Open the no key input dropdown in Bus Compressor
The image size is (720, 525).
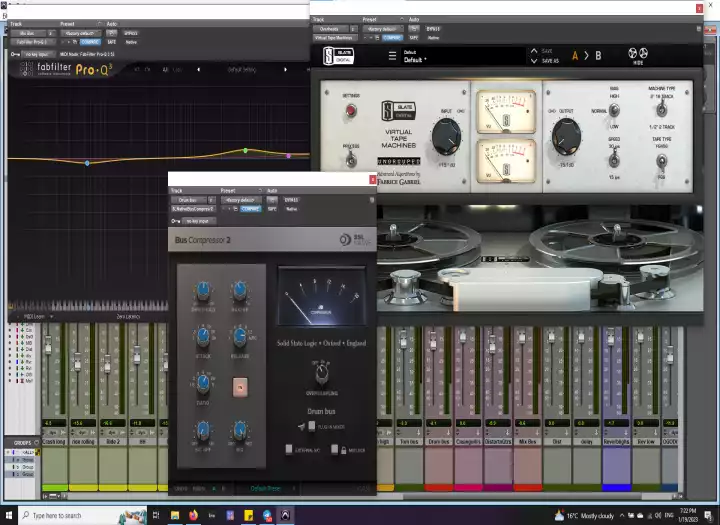pyautogui.click(x=198, y=221)
